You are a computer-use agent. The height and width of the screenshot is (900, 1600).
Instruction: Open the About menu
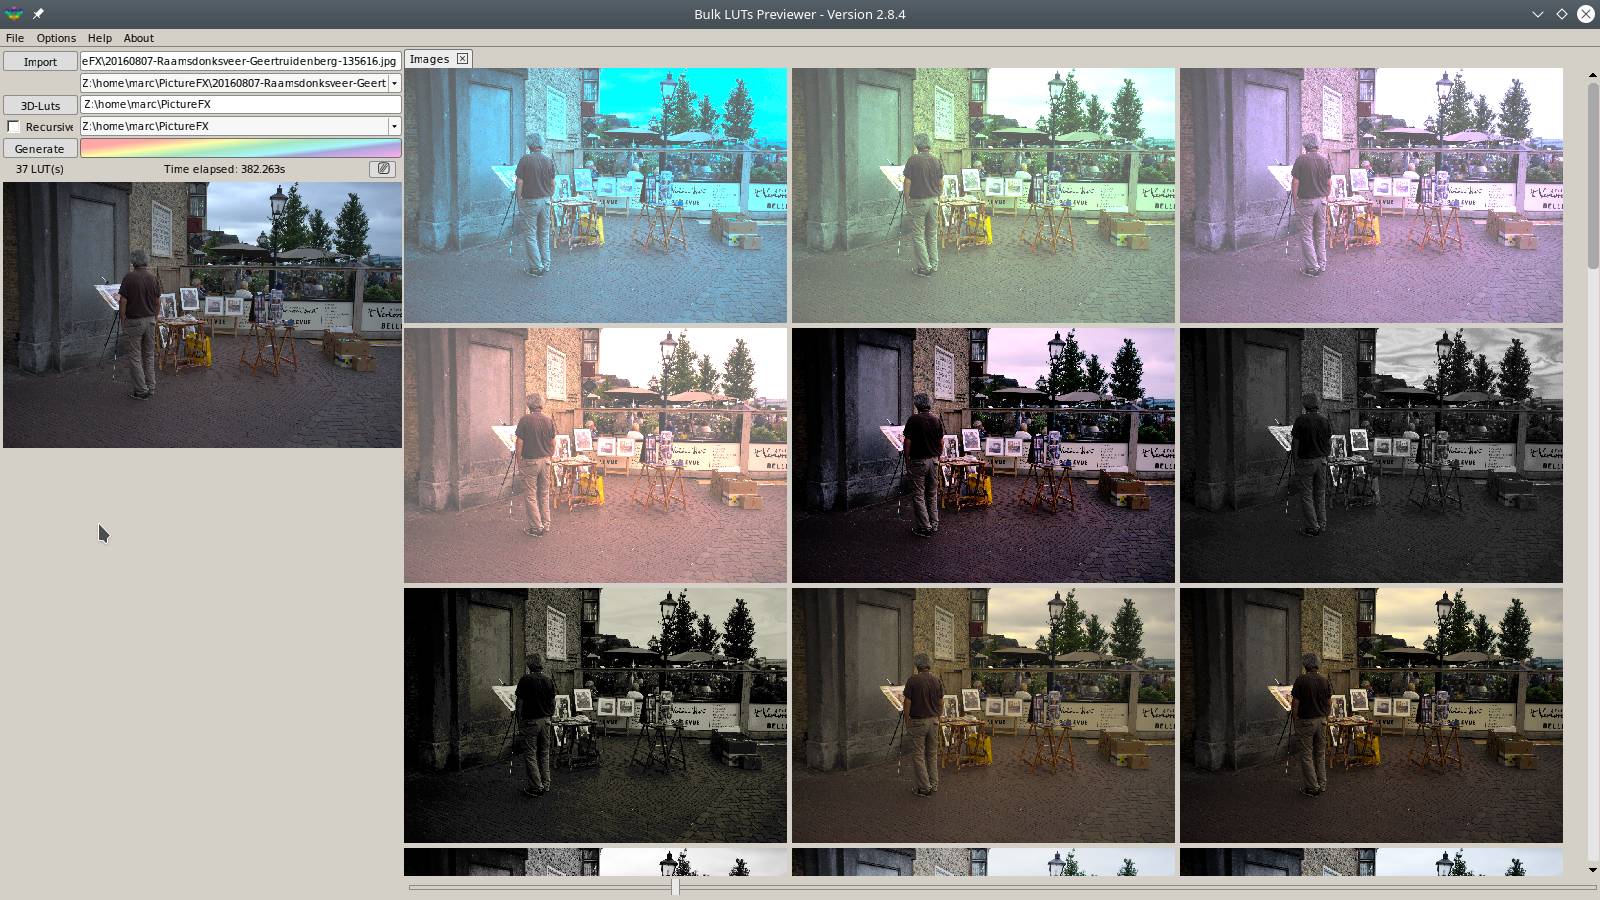[x=138, y=38]
